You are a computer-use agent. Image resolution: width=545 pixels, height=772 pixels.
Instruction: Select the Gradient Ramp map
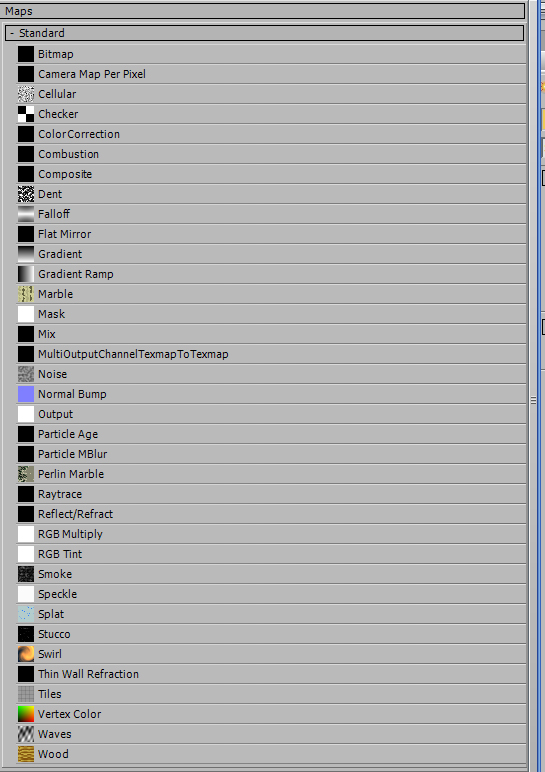pos(271,274)
